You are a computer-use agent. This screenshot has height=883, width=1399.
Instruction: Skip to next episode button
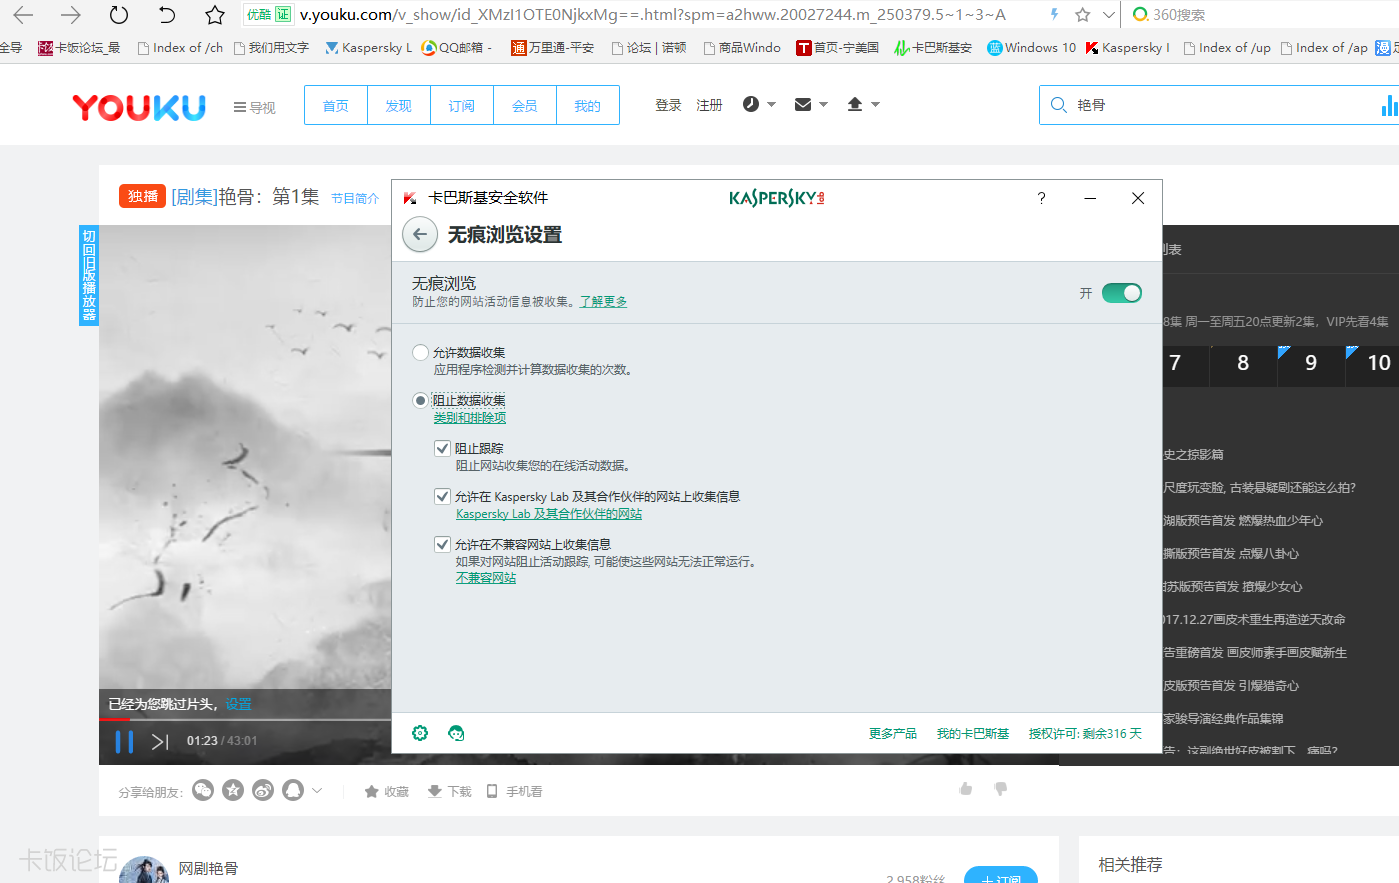point(160,741)
